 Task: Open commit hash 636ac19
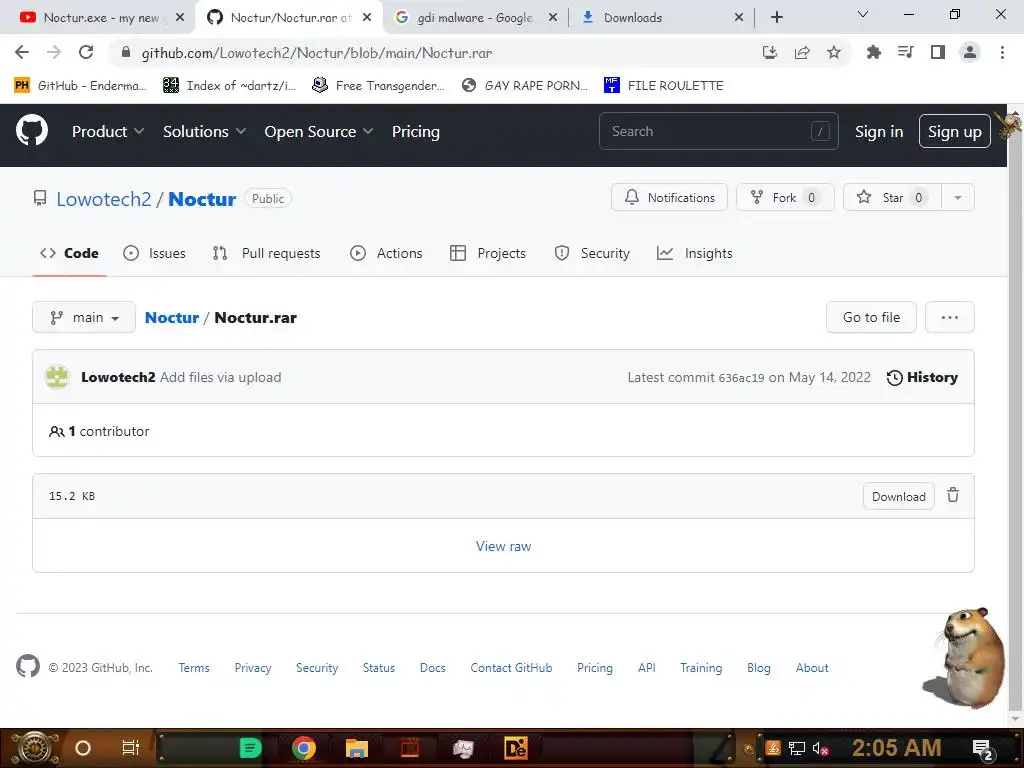(x=741, y=378)
